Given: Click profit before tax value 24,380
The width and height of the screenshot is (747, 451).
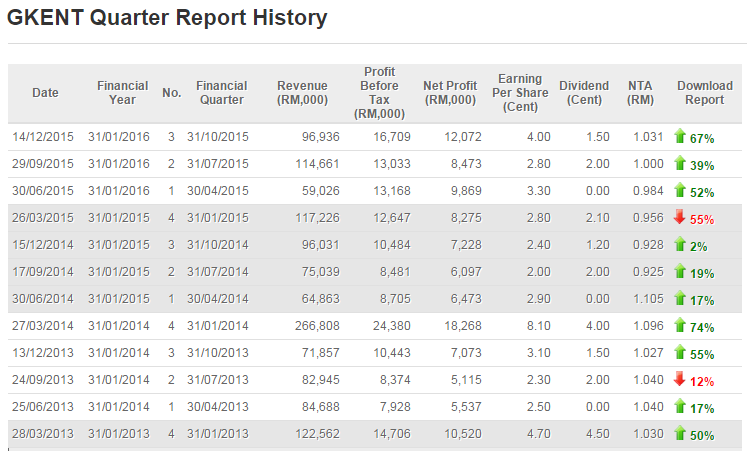Looking at the screenshot, I should point(392,326).
